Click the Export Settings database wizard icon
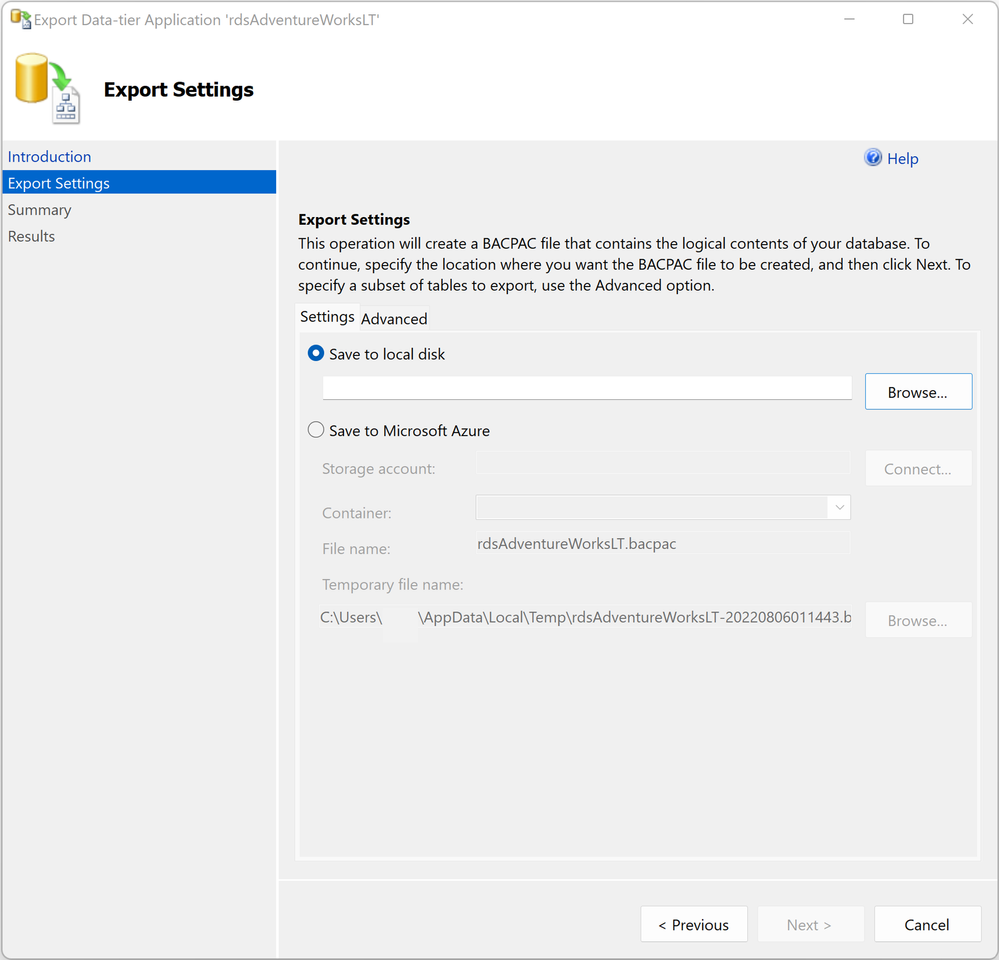The image size is (999, 960). coord(48,89)
